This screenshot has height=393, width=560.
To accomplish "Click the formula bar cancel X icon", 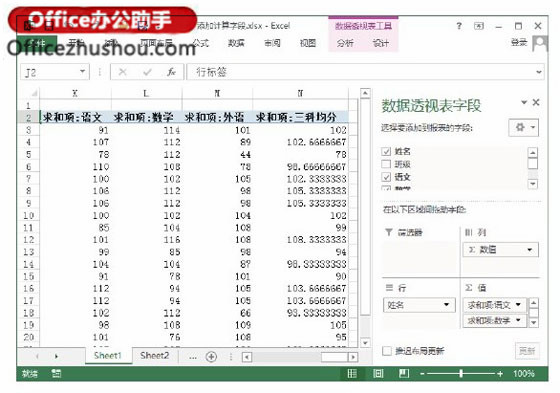I will pos(122,72).
